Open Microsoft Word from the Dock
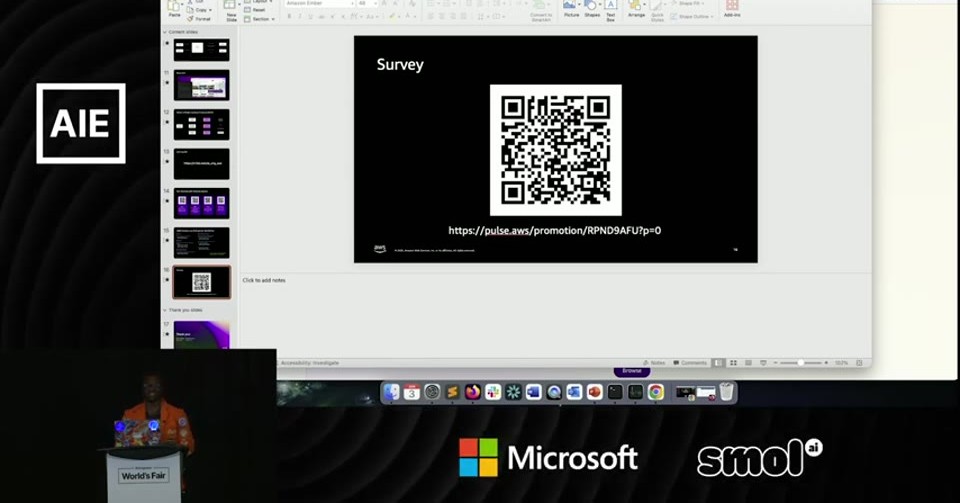Screen dimensions: 960x503 pyautogui.click(x=533, y=392)
